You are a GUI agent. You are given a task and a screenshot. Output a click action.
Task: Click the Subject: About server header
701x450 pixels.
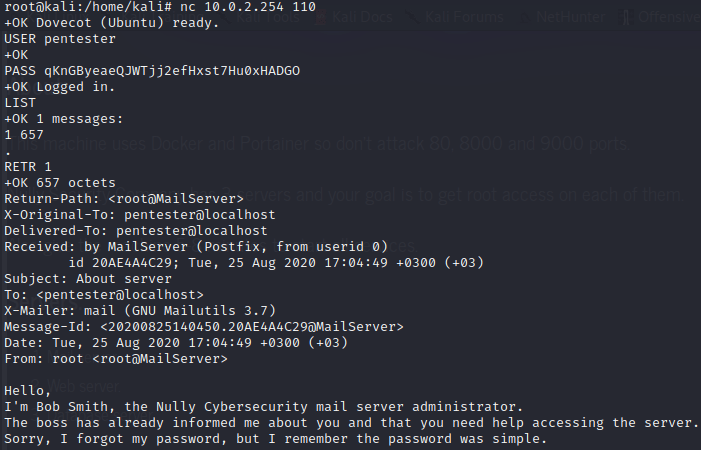(x=88, y=278)
